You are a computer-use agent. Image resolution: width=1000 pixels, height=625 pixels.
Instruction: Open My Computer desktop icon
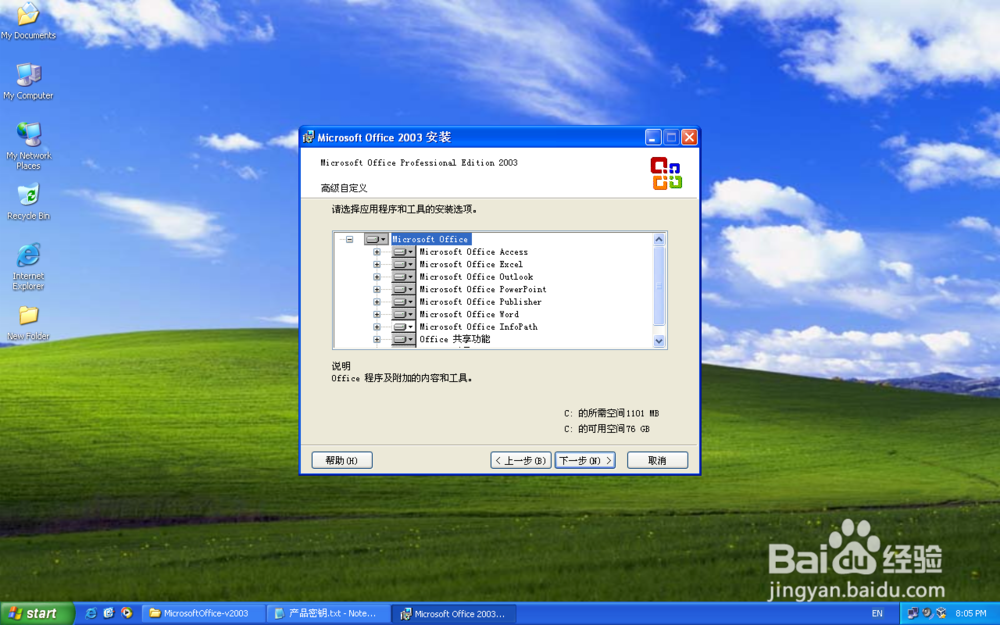click(28, 82)
